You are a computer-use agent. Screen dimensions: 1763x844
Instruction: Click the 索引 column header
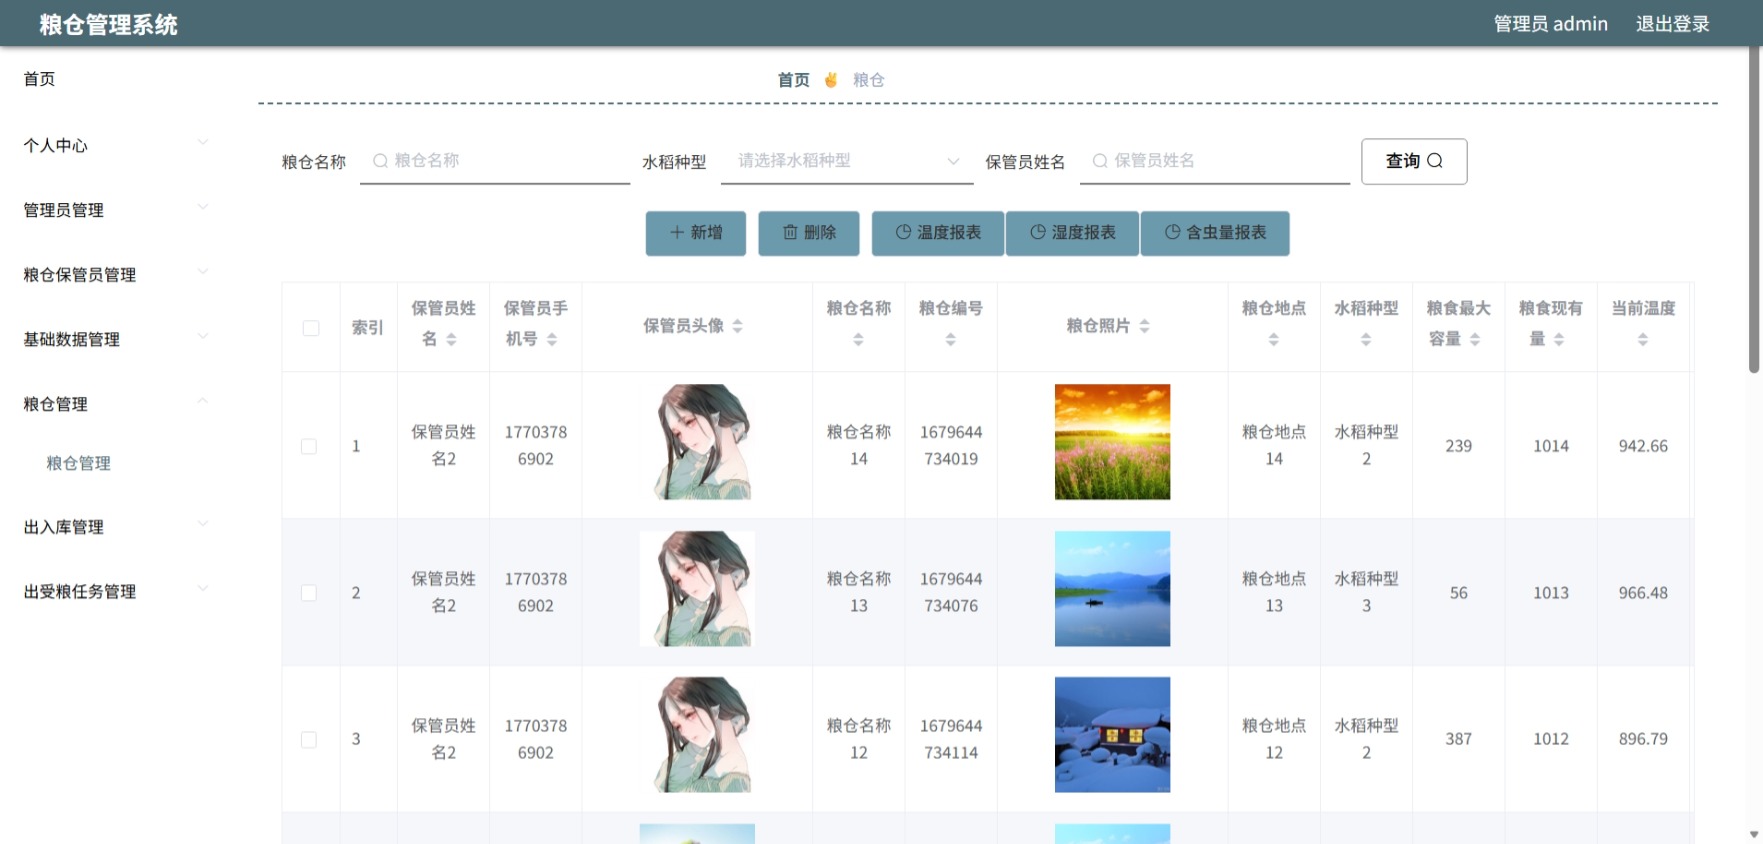368,328
